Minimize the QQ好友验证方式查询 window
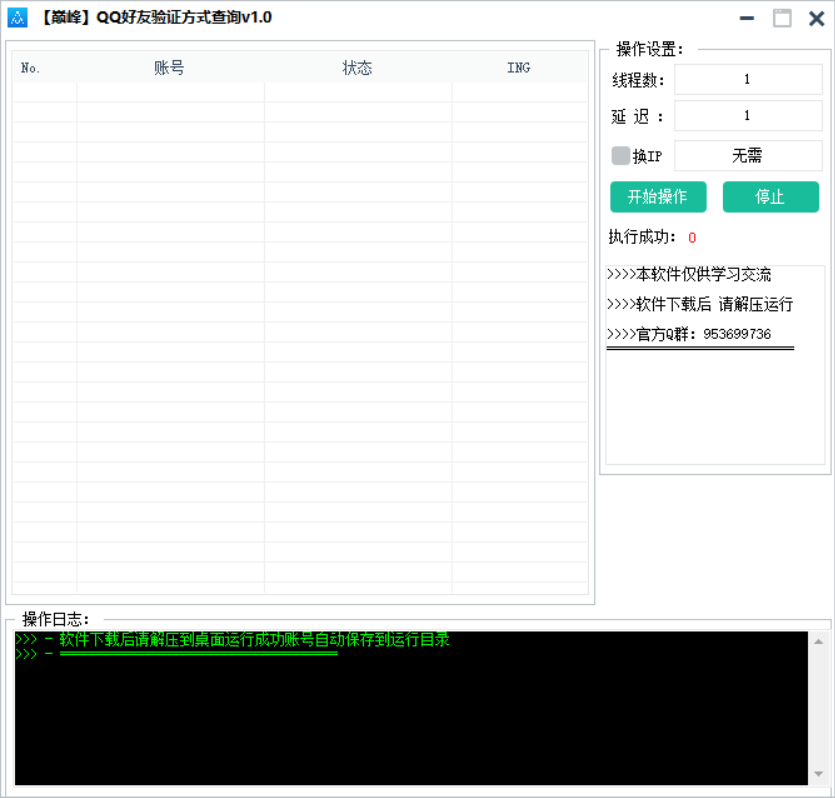The image size is (835, 798). [745, 18]
